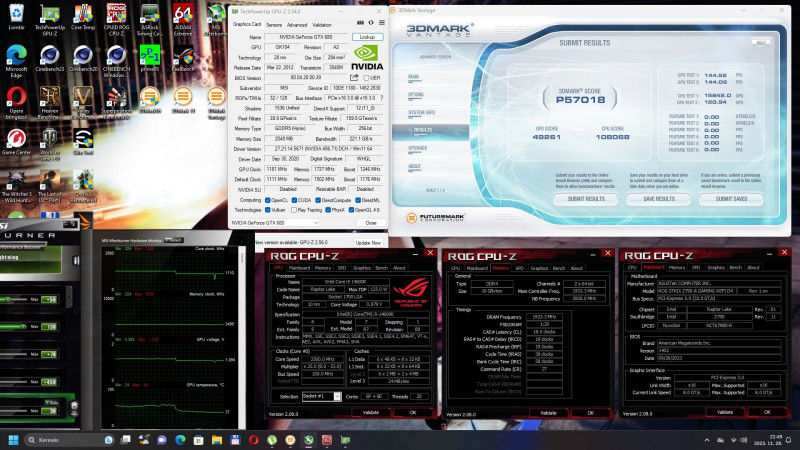
Task: Click SAVE RESULTS button in 3DMark Vantage
Action: point(659,199)
